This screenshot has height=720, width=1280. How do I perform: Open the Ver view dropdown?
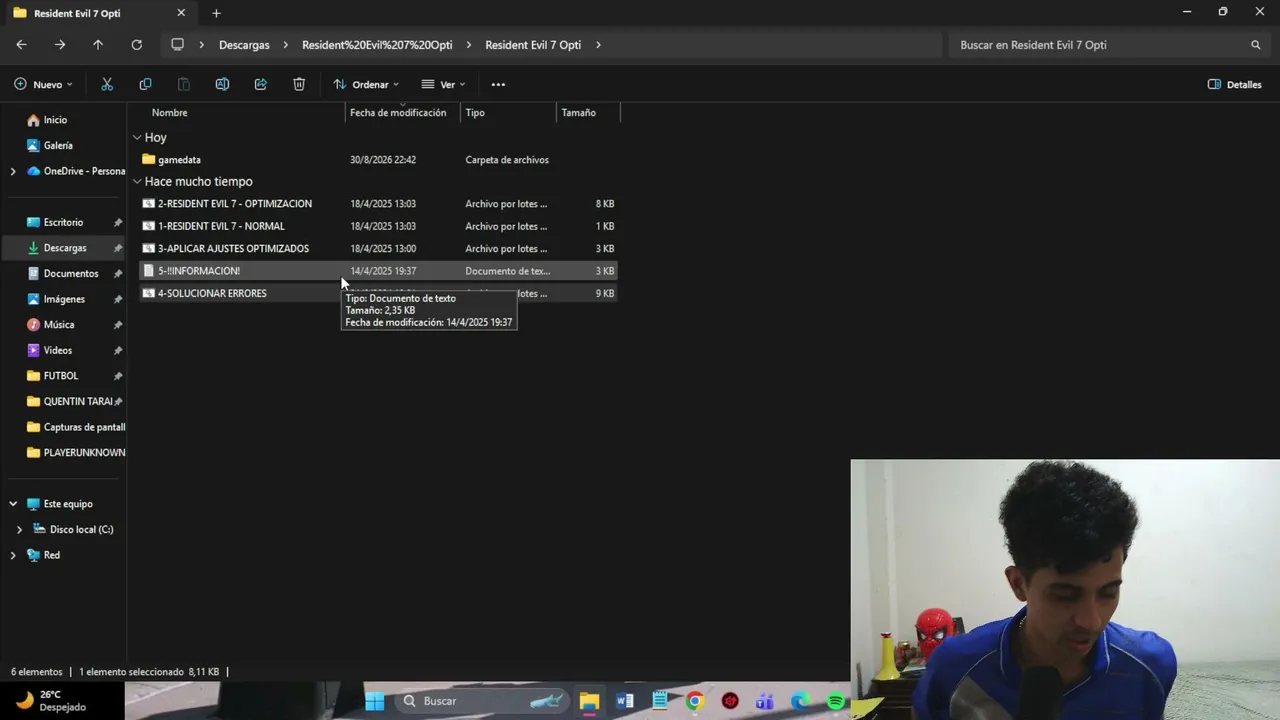click(x=443, y=85)
